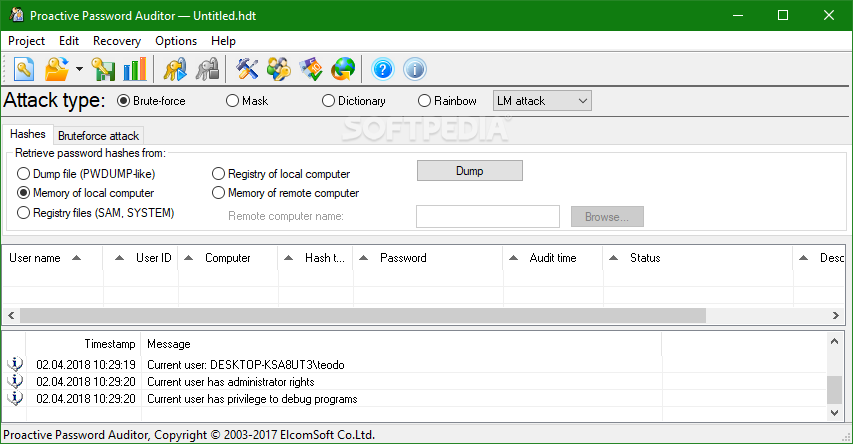Open help via blue question mark icon
The height and width of the screenshot is (444, 853).
pyautogui.click(x=382, y=70)
